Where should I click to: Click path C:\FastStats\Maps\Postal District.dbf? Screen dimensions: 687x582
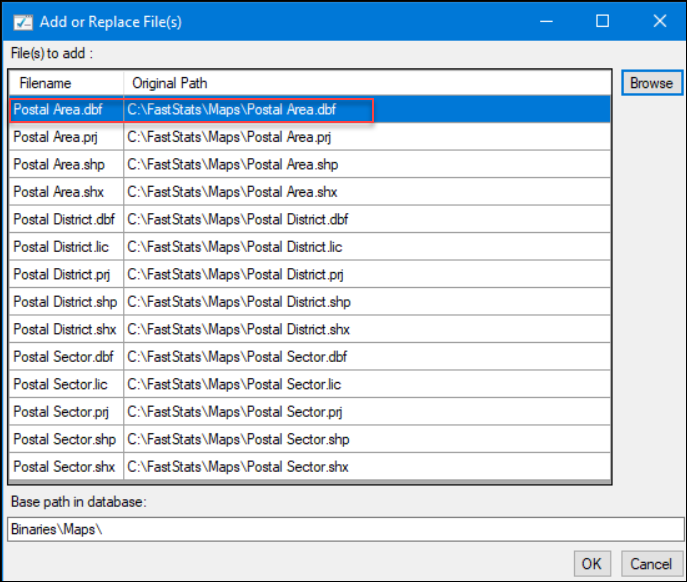click(238, 220)
